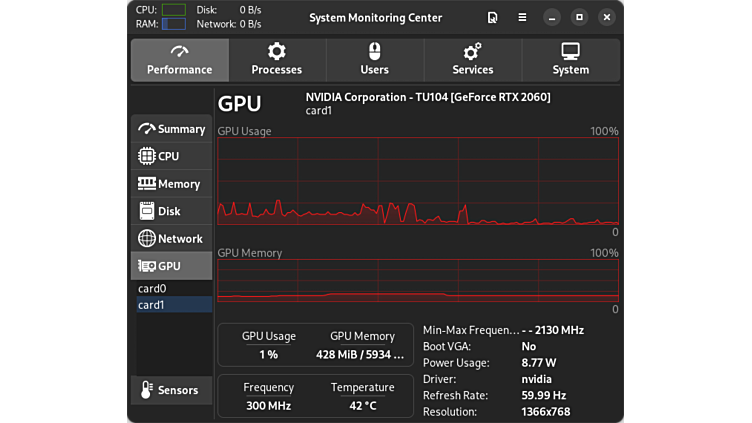Open the Performance tab
Viewport: 752px width, 423px height.
point(179,60)
